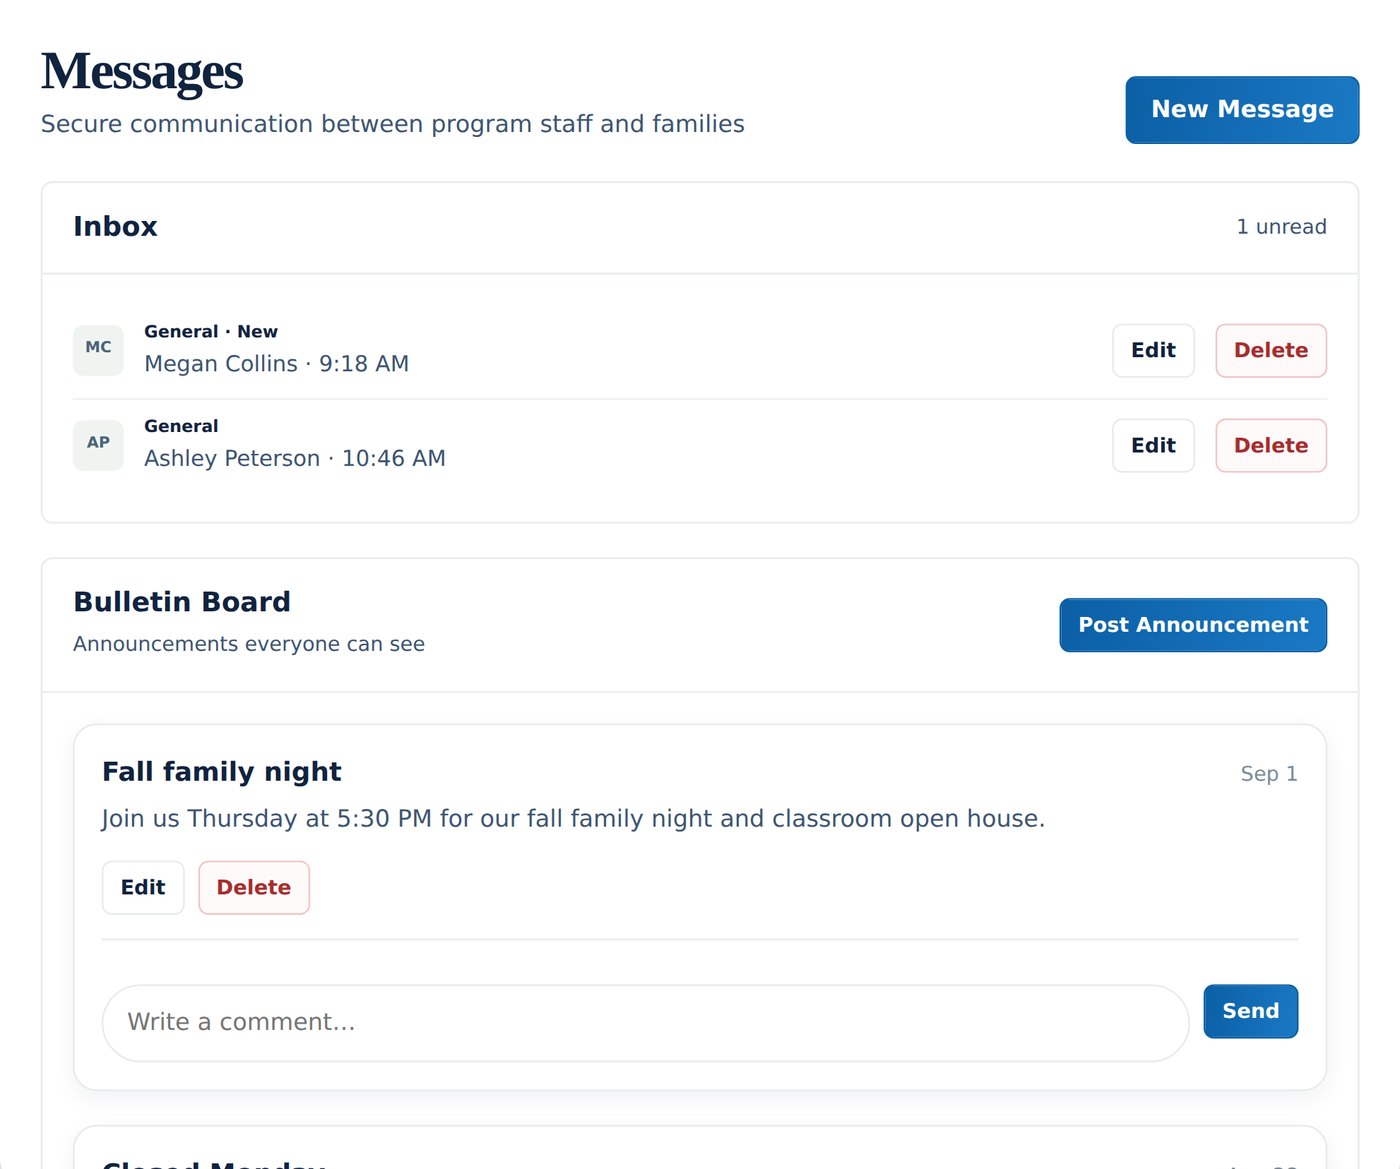The image size is (1400, 1169).
Task: Click the Inbox heading
Action: tap(115, 227)
